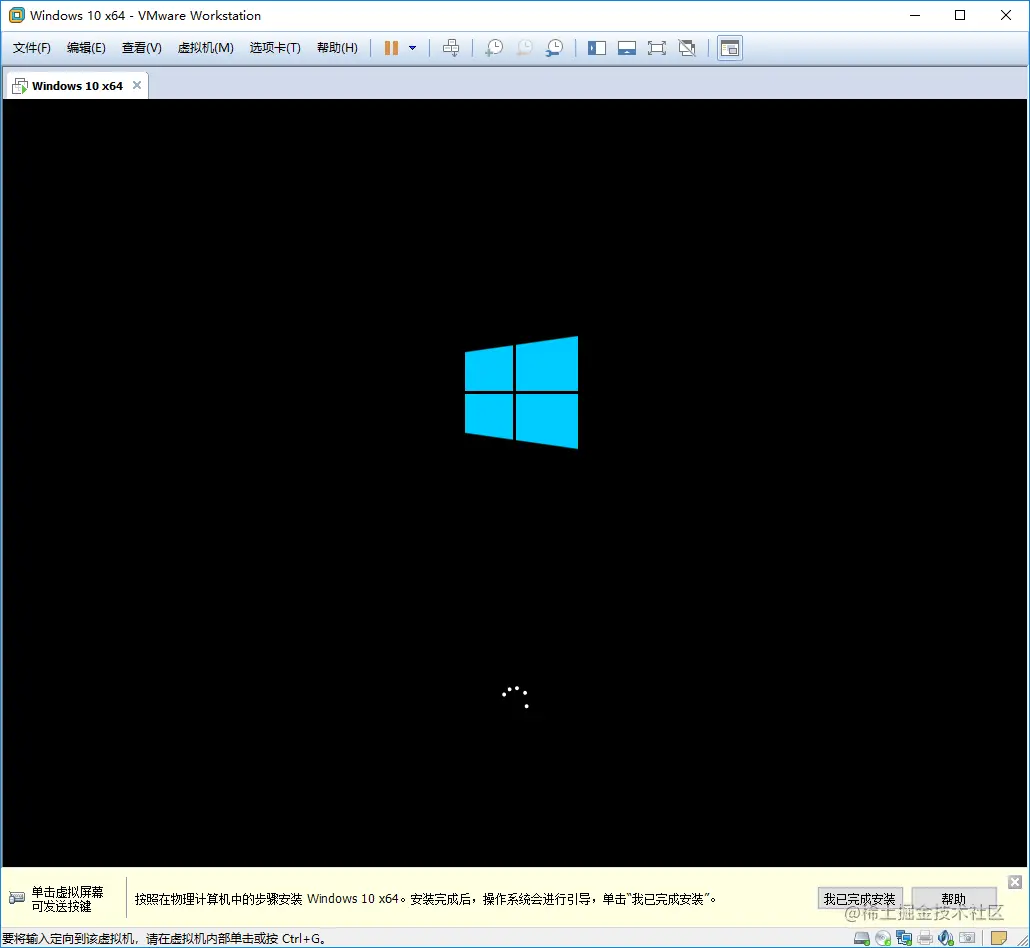Viewport: 1030px width, 948px height.
Task: Pause the running virtual machine
Action: (x=392, y=48)
